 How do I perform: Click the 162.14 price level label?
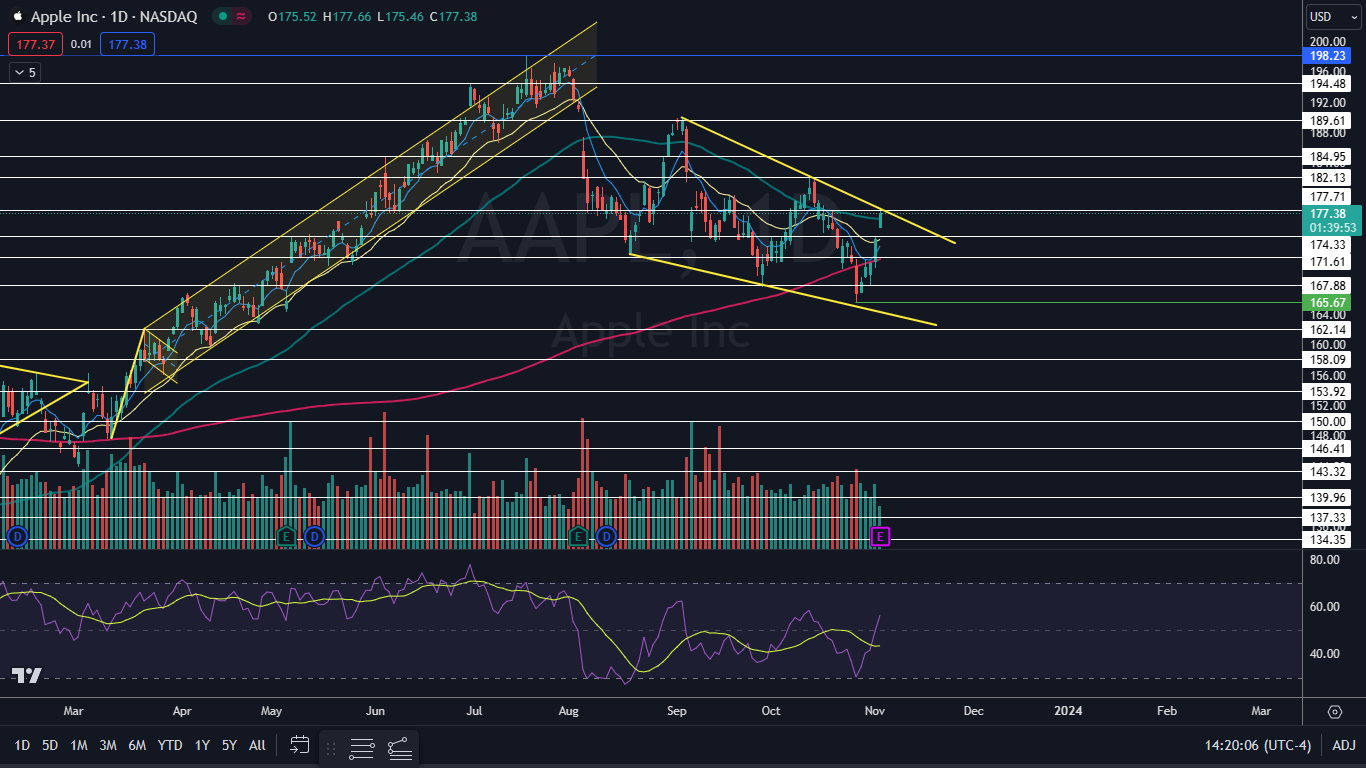click(x=1328, y=330)
